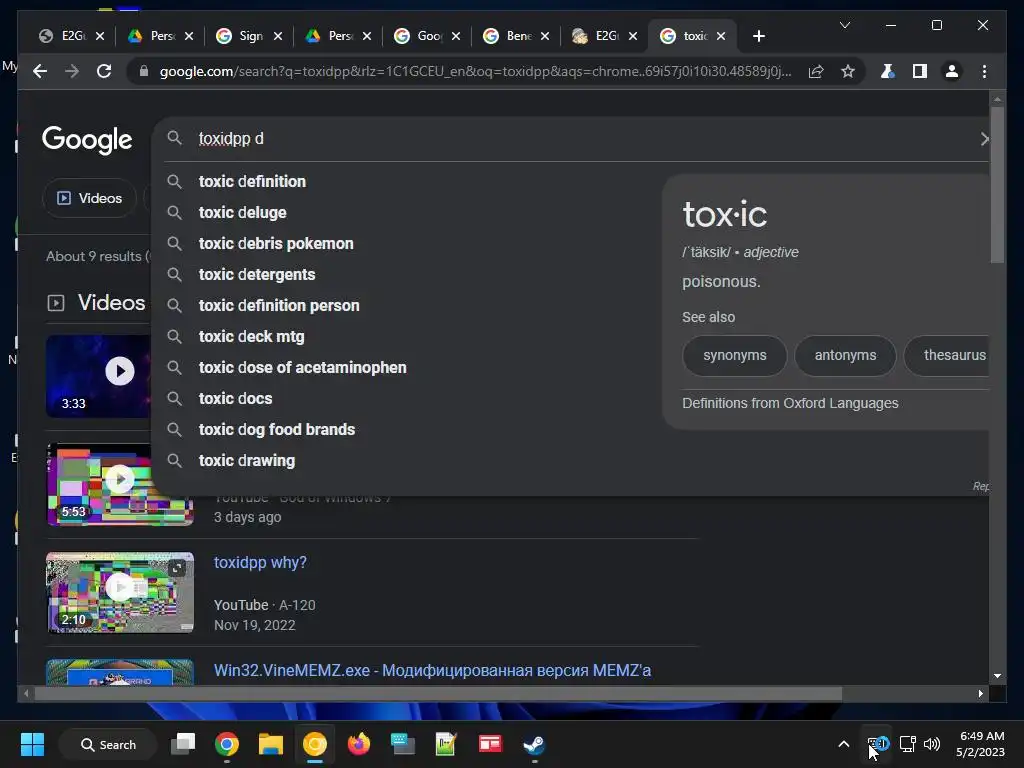Image resolution: width=1024 pixels, height=768 pixels.
Task: Open the network status tray icon
Action: click(907, 744)
